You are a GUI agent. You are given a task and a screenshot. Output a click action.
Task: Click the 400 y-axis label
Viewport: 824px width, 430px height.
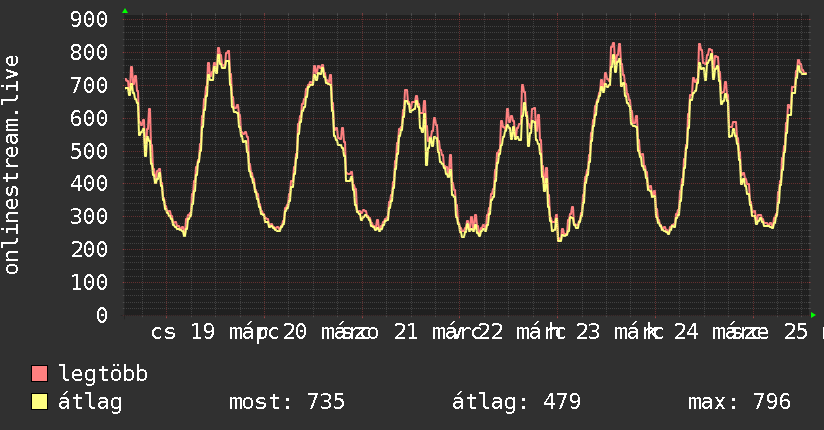pyautogui.click(x=89, y=183)
